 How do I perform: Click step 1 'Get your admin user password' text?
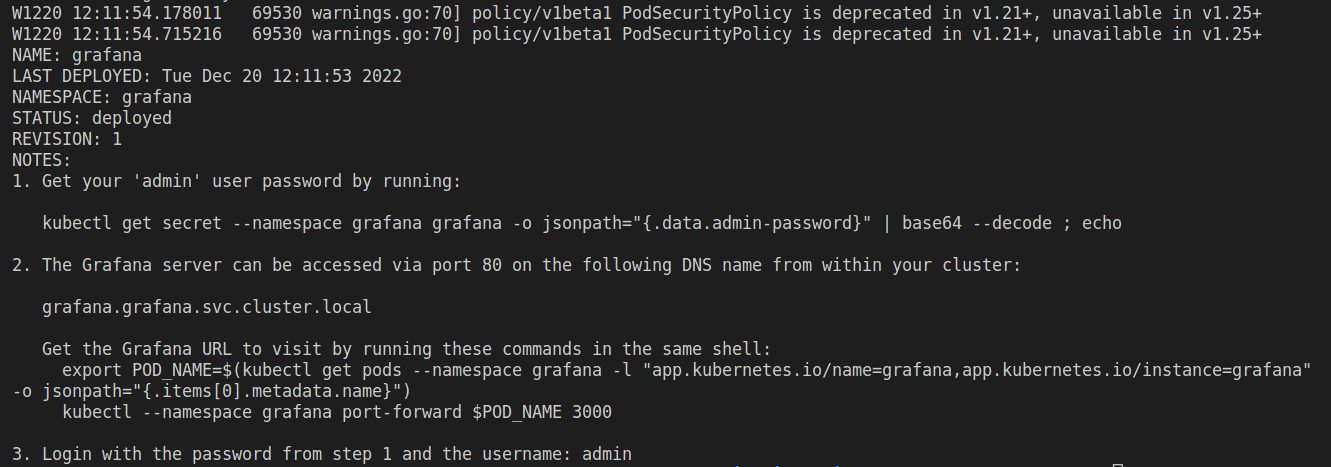pyautogui.click(x=236, y=181)
